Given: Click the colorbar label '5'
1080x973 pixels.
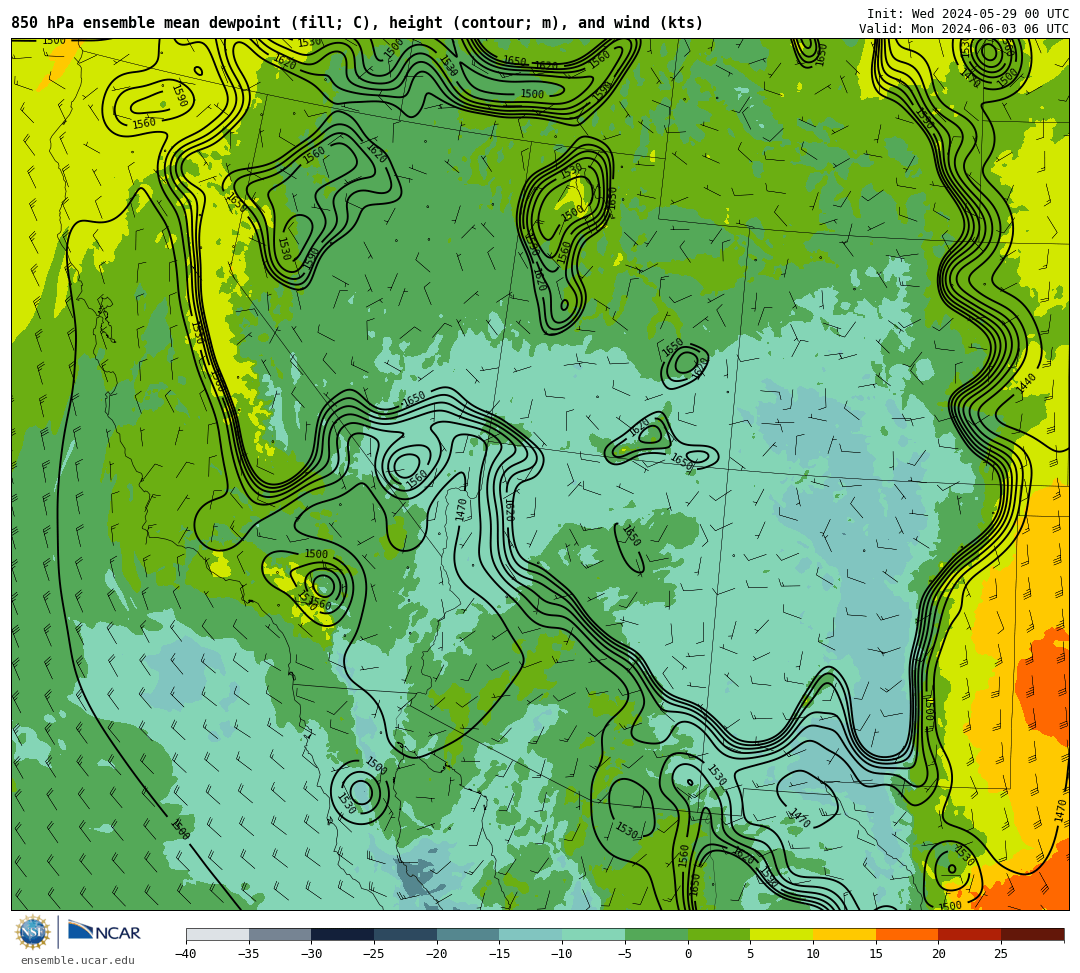Looking at the screenshot, I should (x=750, y=954).
